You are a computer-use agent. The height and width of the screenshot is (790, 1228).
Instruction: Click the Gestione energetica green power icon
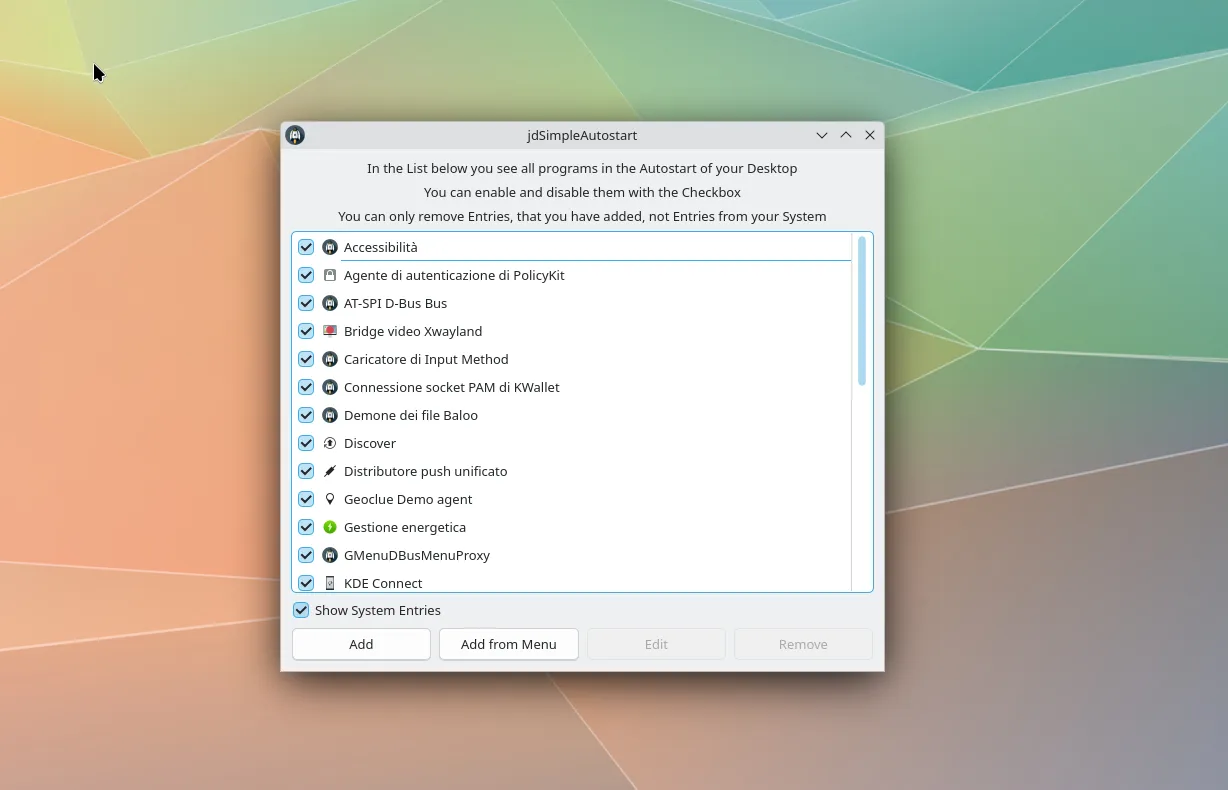pos(330,527)
